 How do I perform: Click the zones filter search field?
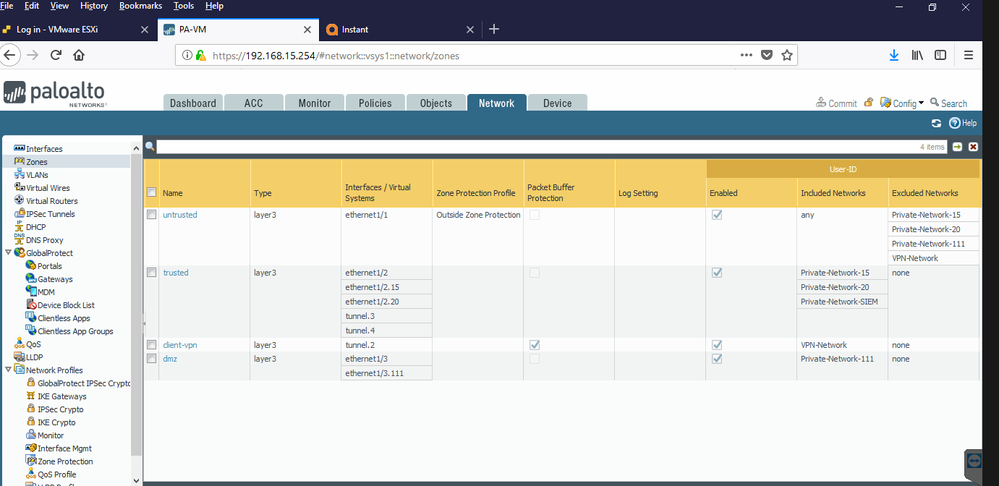click(x=552, y=147)
